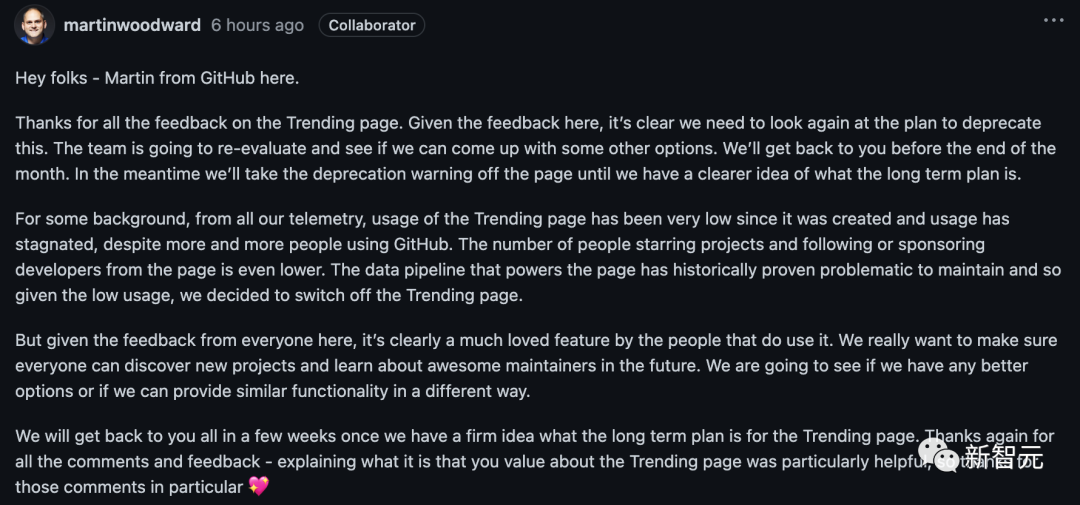Image resolution: width=1080 pixels, height=505 pixels.
Task: Open the martinwoodward username link
Action: click(x=132, y=25)
